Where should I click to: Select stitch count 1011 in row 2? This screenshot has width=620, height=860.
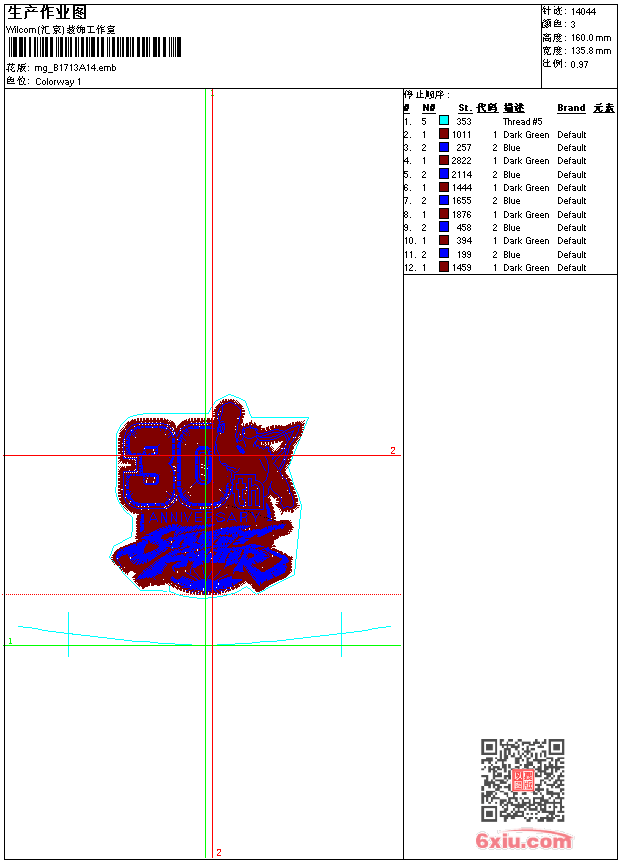tap(461, 135)
